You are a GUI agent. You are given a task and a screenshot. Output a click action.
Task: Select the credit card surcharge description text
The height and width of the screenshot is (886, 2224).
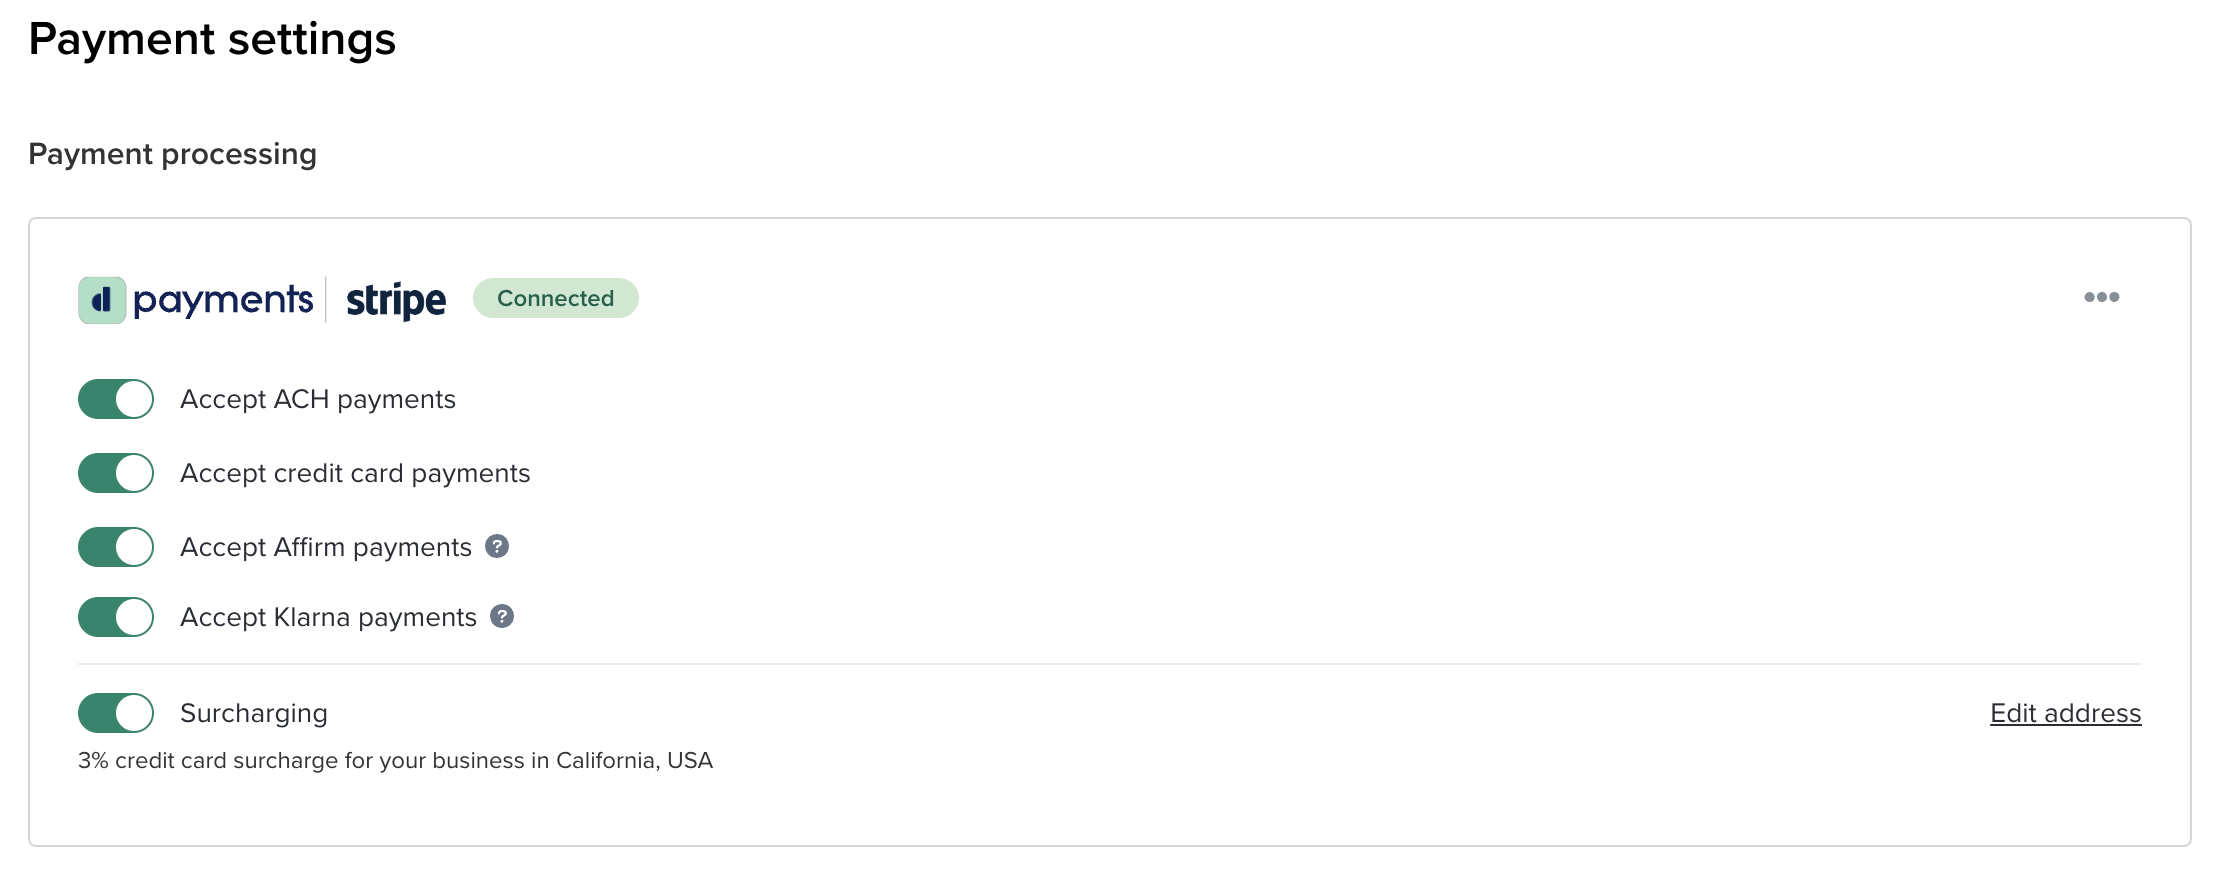click(395, 761)
